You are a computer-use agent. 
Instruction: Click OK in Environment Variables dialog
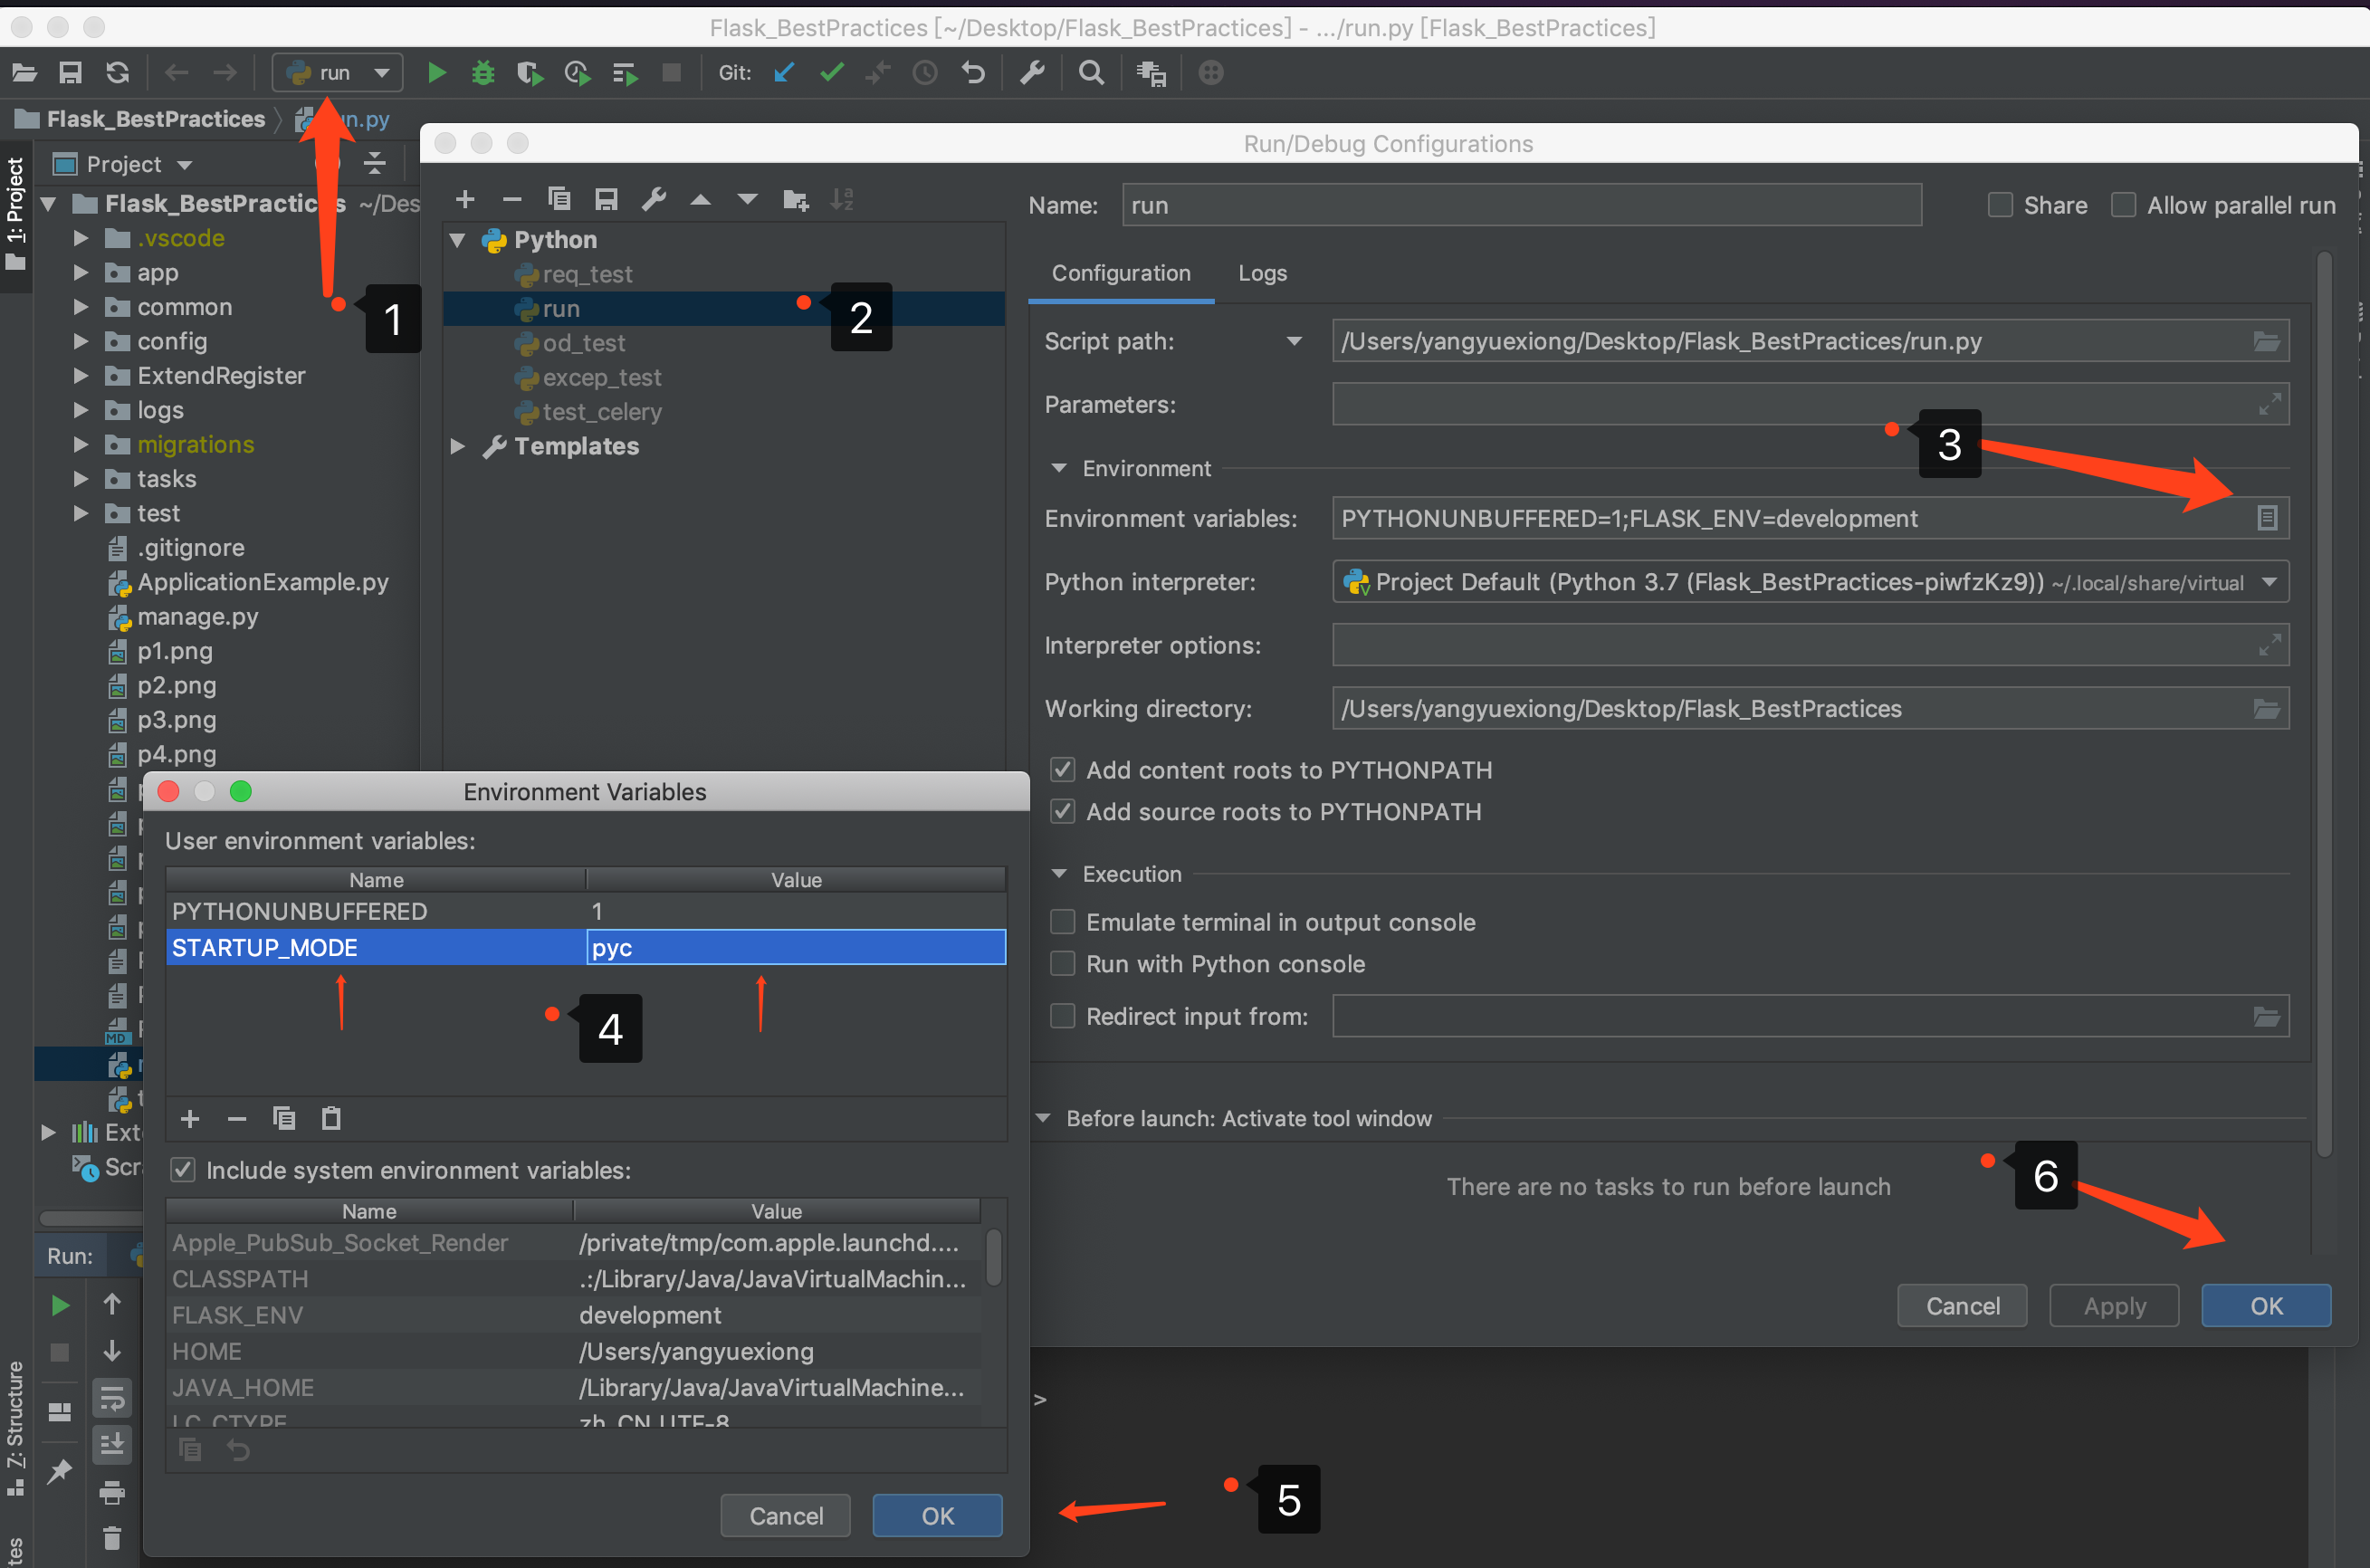point(937,1515)
